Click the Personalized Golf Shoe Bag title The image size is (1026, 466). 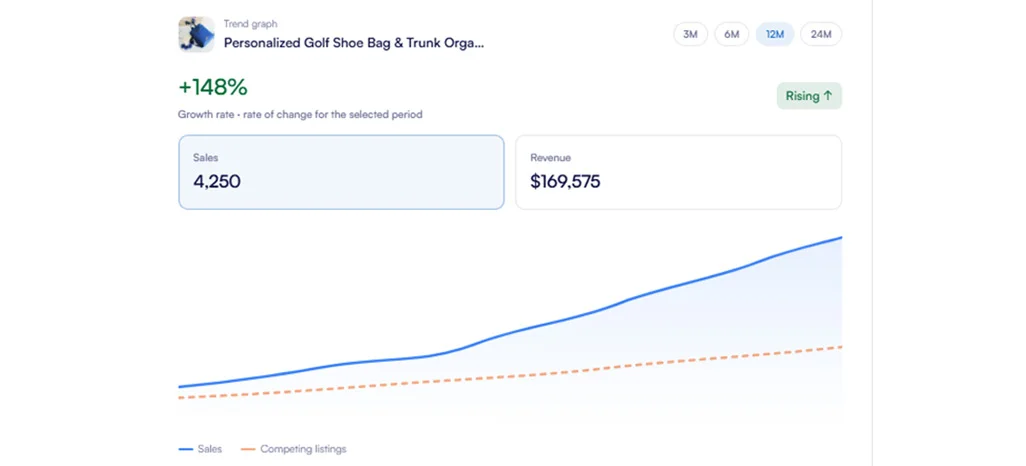[354, 43]
